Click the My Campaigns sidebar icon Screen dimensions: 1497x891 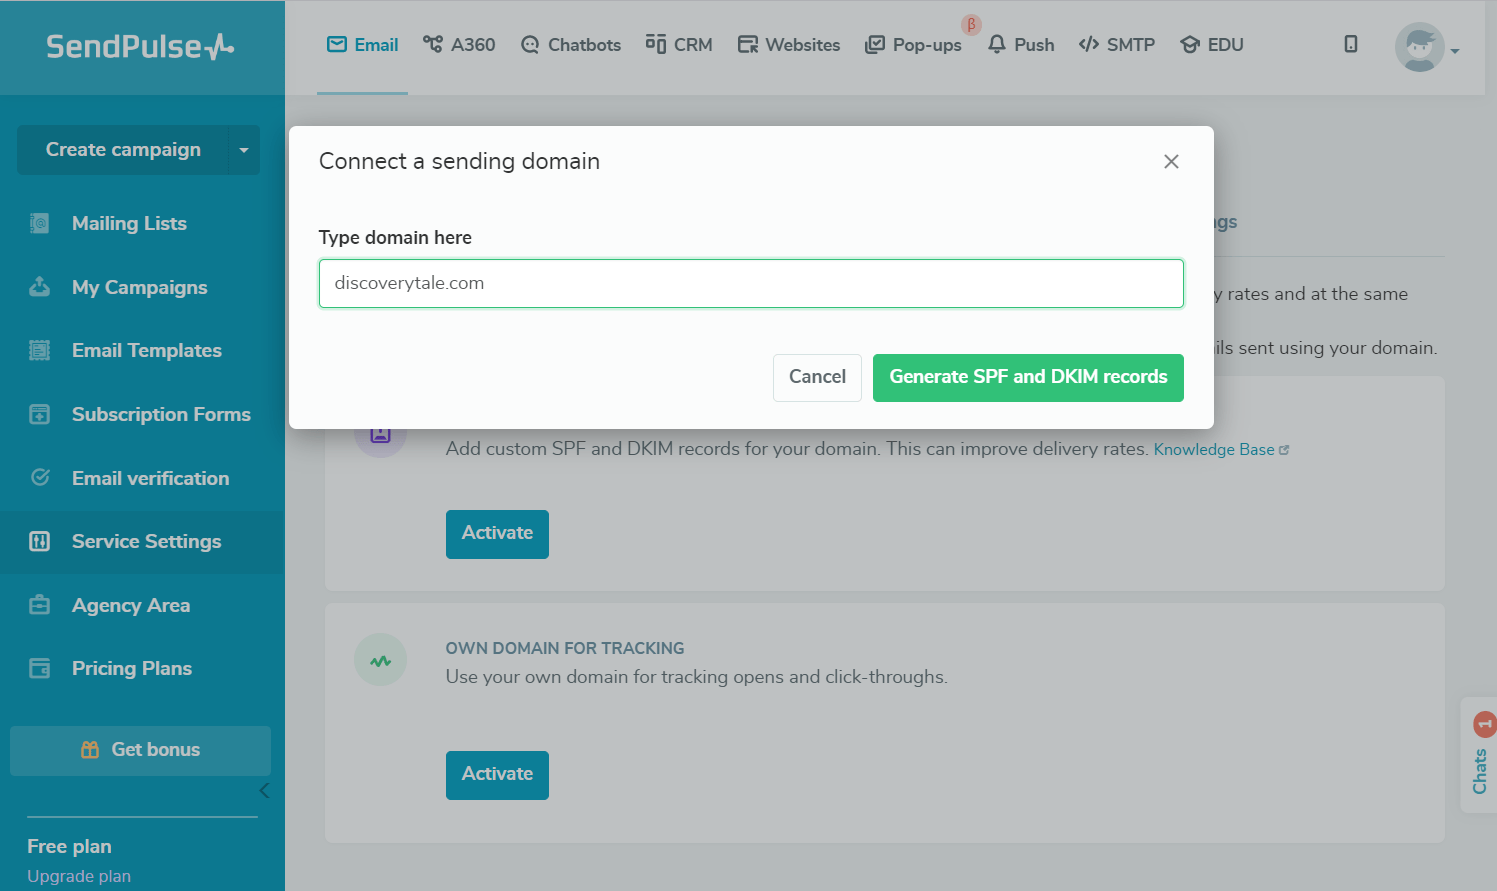(x=40, y=287)
